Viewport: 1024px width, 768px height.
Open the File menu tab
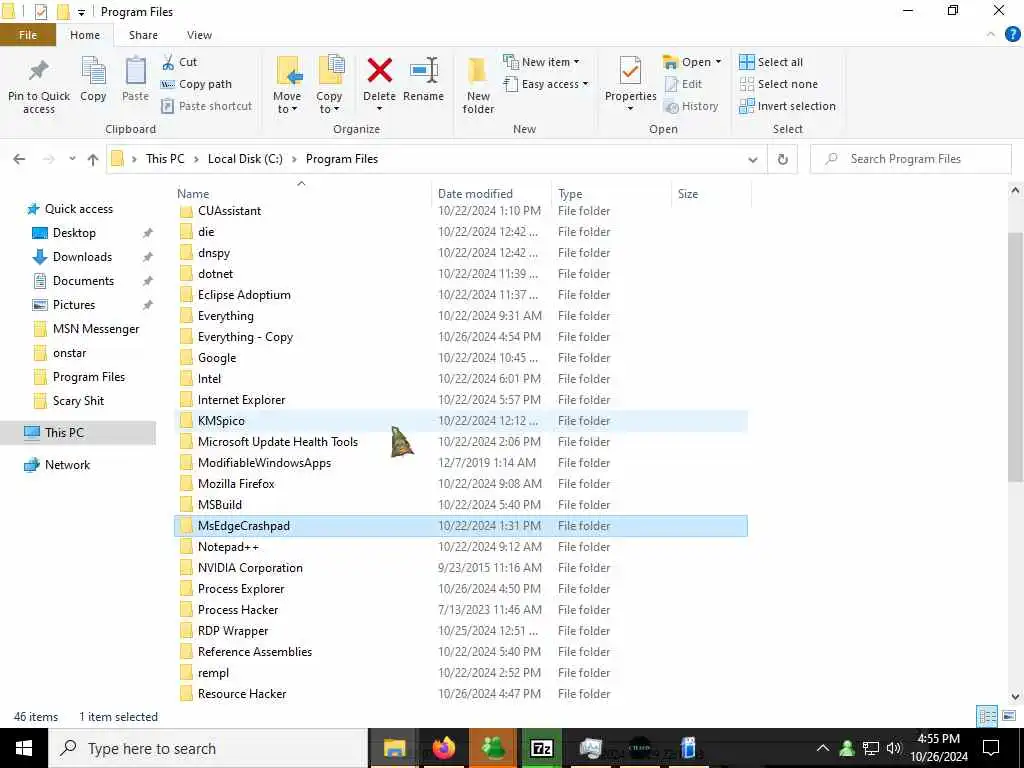(28, 35)
